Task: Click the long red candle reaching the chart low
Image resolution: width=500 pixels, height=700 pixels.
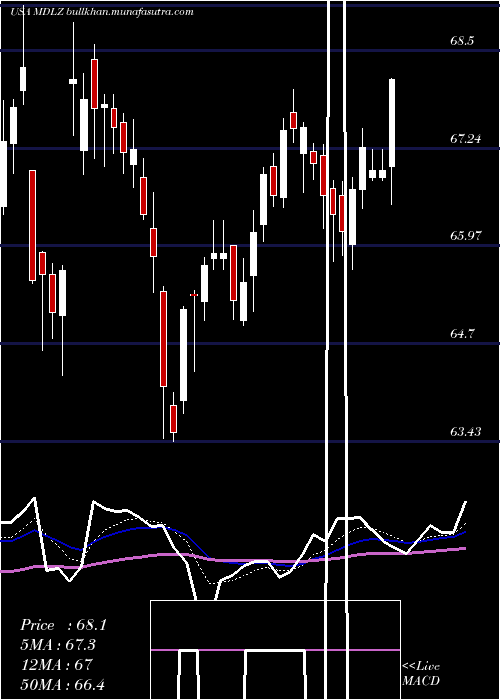Action: [x=163, y=338]
